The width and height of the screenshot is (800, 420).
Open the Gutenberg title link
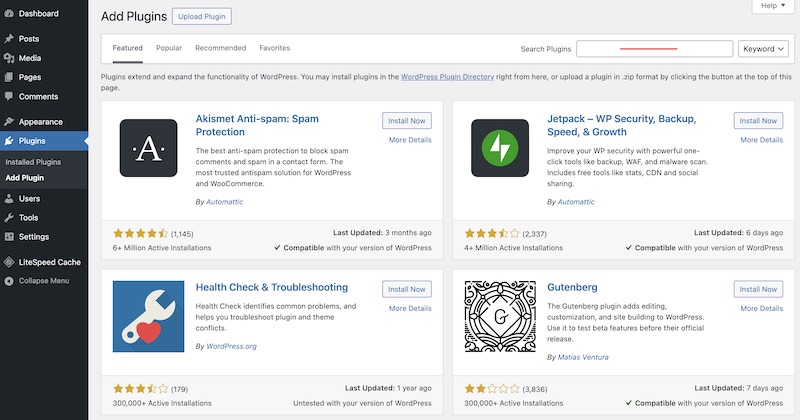[572, 287]
